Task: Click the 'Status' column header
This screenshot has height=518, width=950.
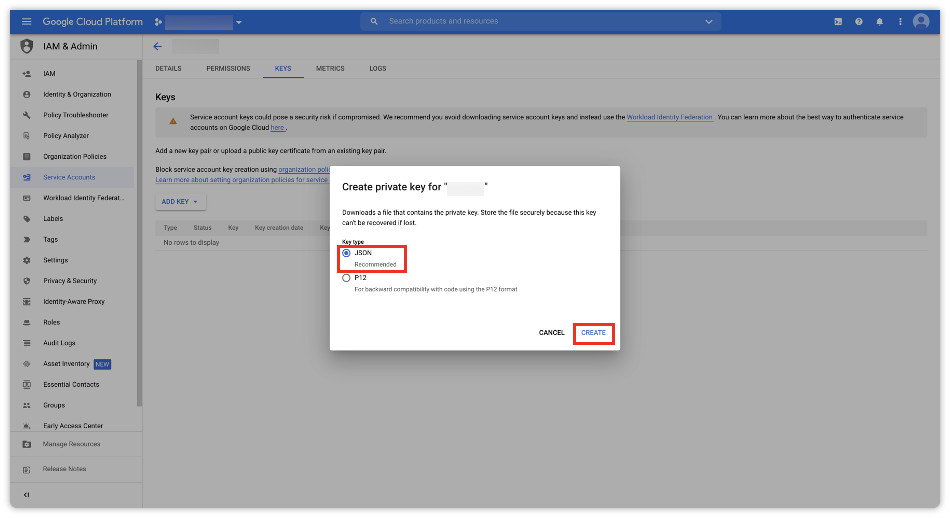Action: point(202,228)
